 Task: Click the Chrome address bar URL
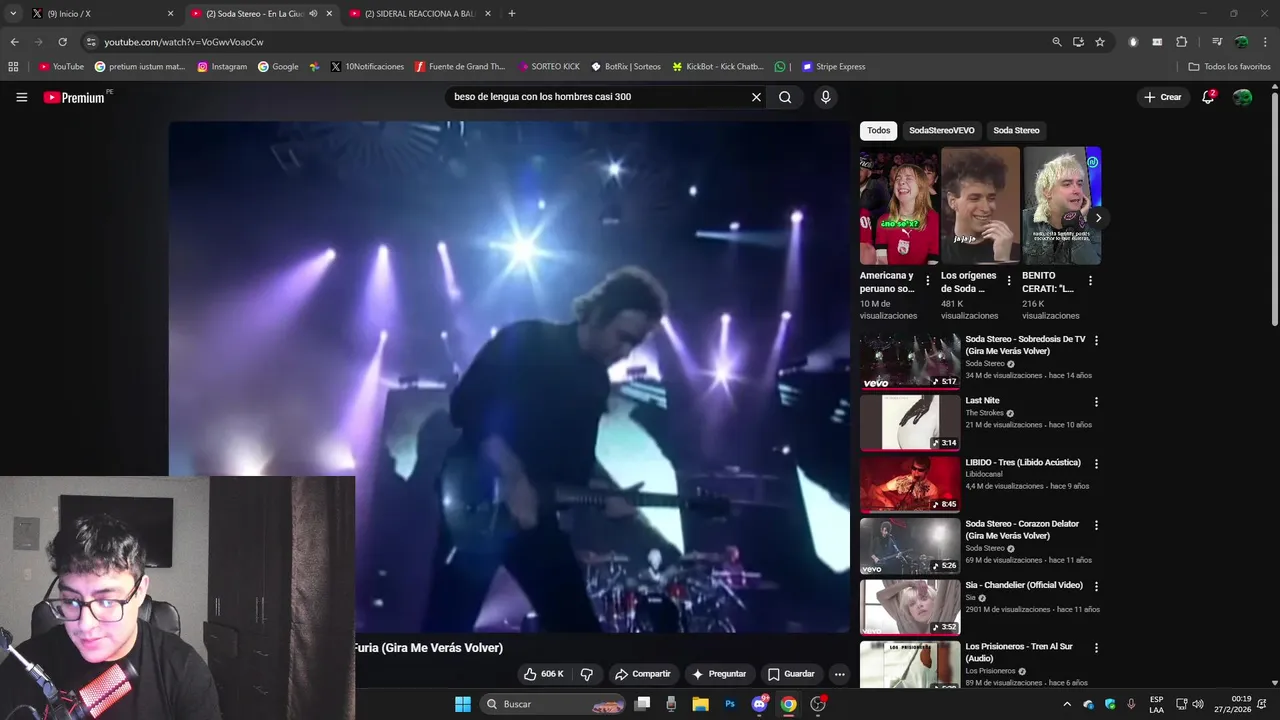[x=184, y=42]
